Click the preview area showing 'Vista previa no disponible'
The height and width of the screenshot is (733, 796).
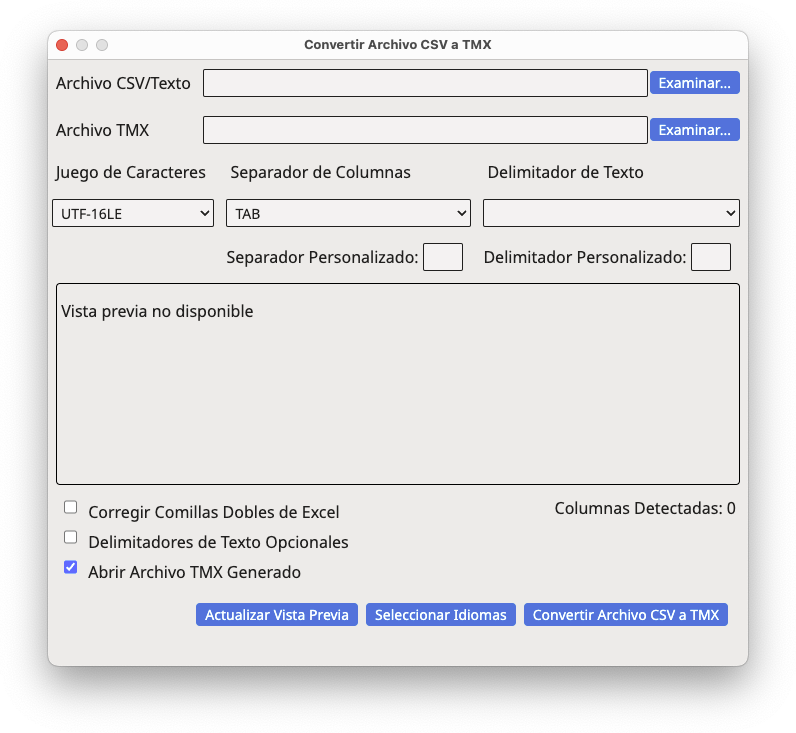(x=398, y=384)
